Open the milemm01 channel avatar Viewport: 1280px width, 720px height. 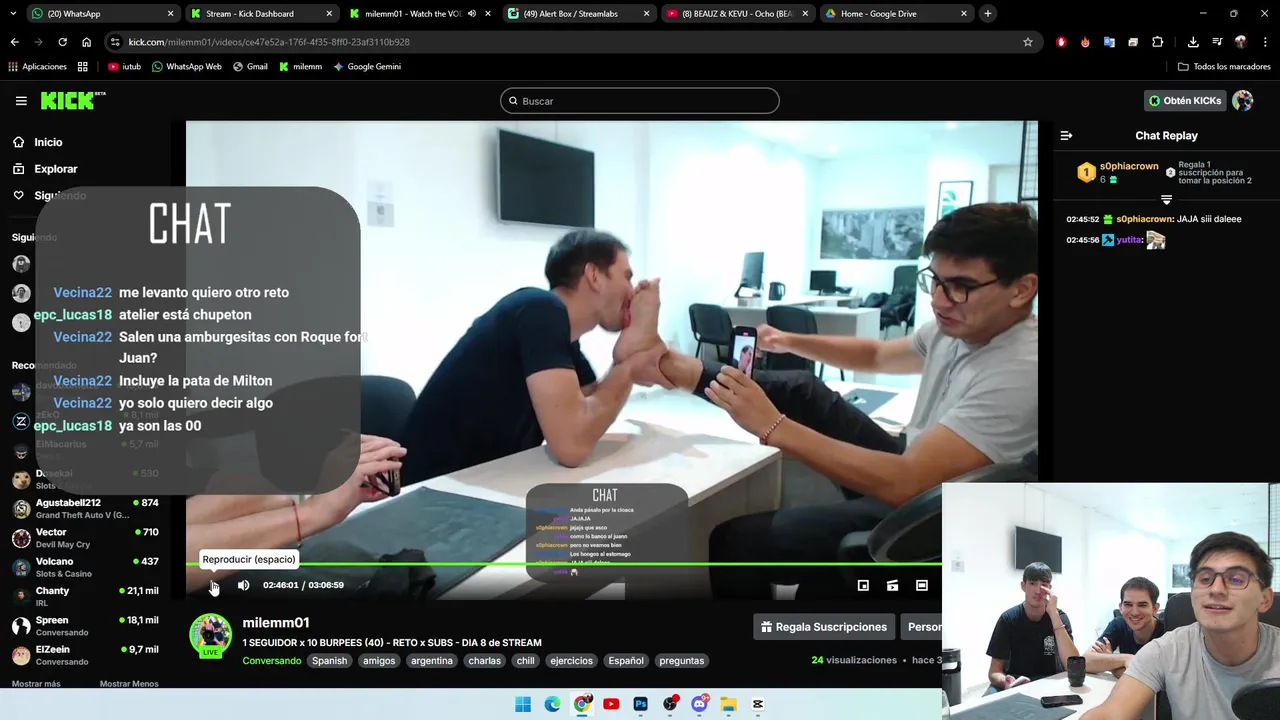coord(211,636)
